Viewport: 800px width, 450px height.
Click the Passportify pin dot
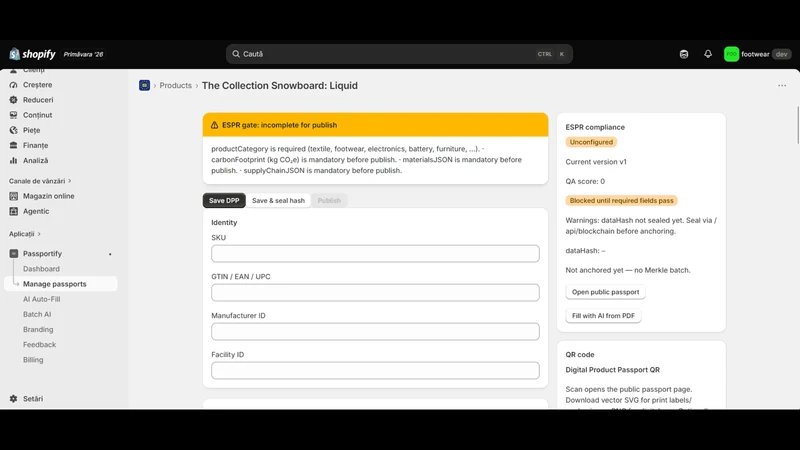pyautogui.click(x=110, y=254)
